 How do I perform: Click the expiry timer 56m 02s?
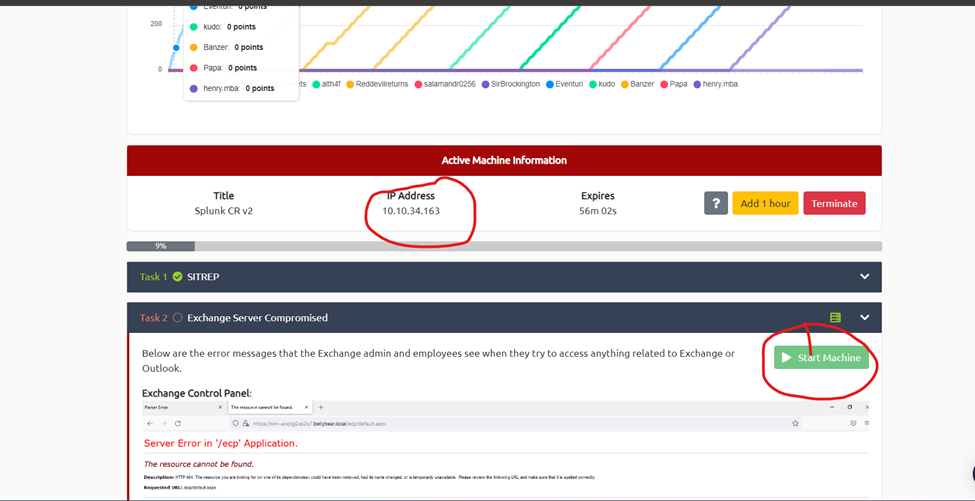click(598, 211)
